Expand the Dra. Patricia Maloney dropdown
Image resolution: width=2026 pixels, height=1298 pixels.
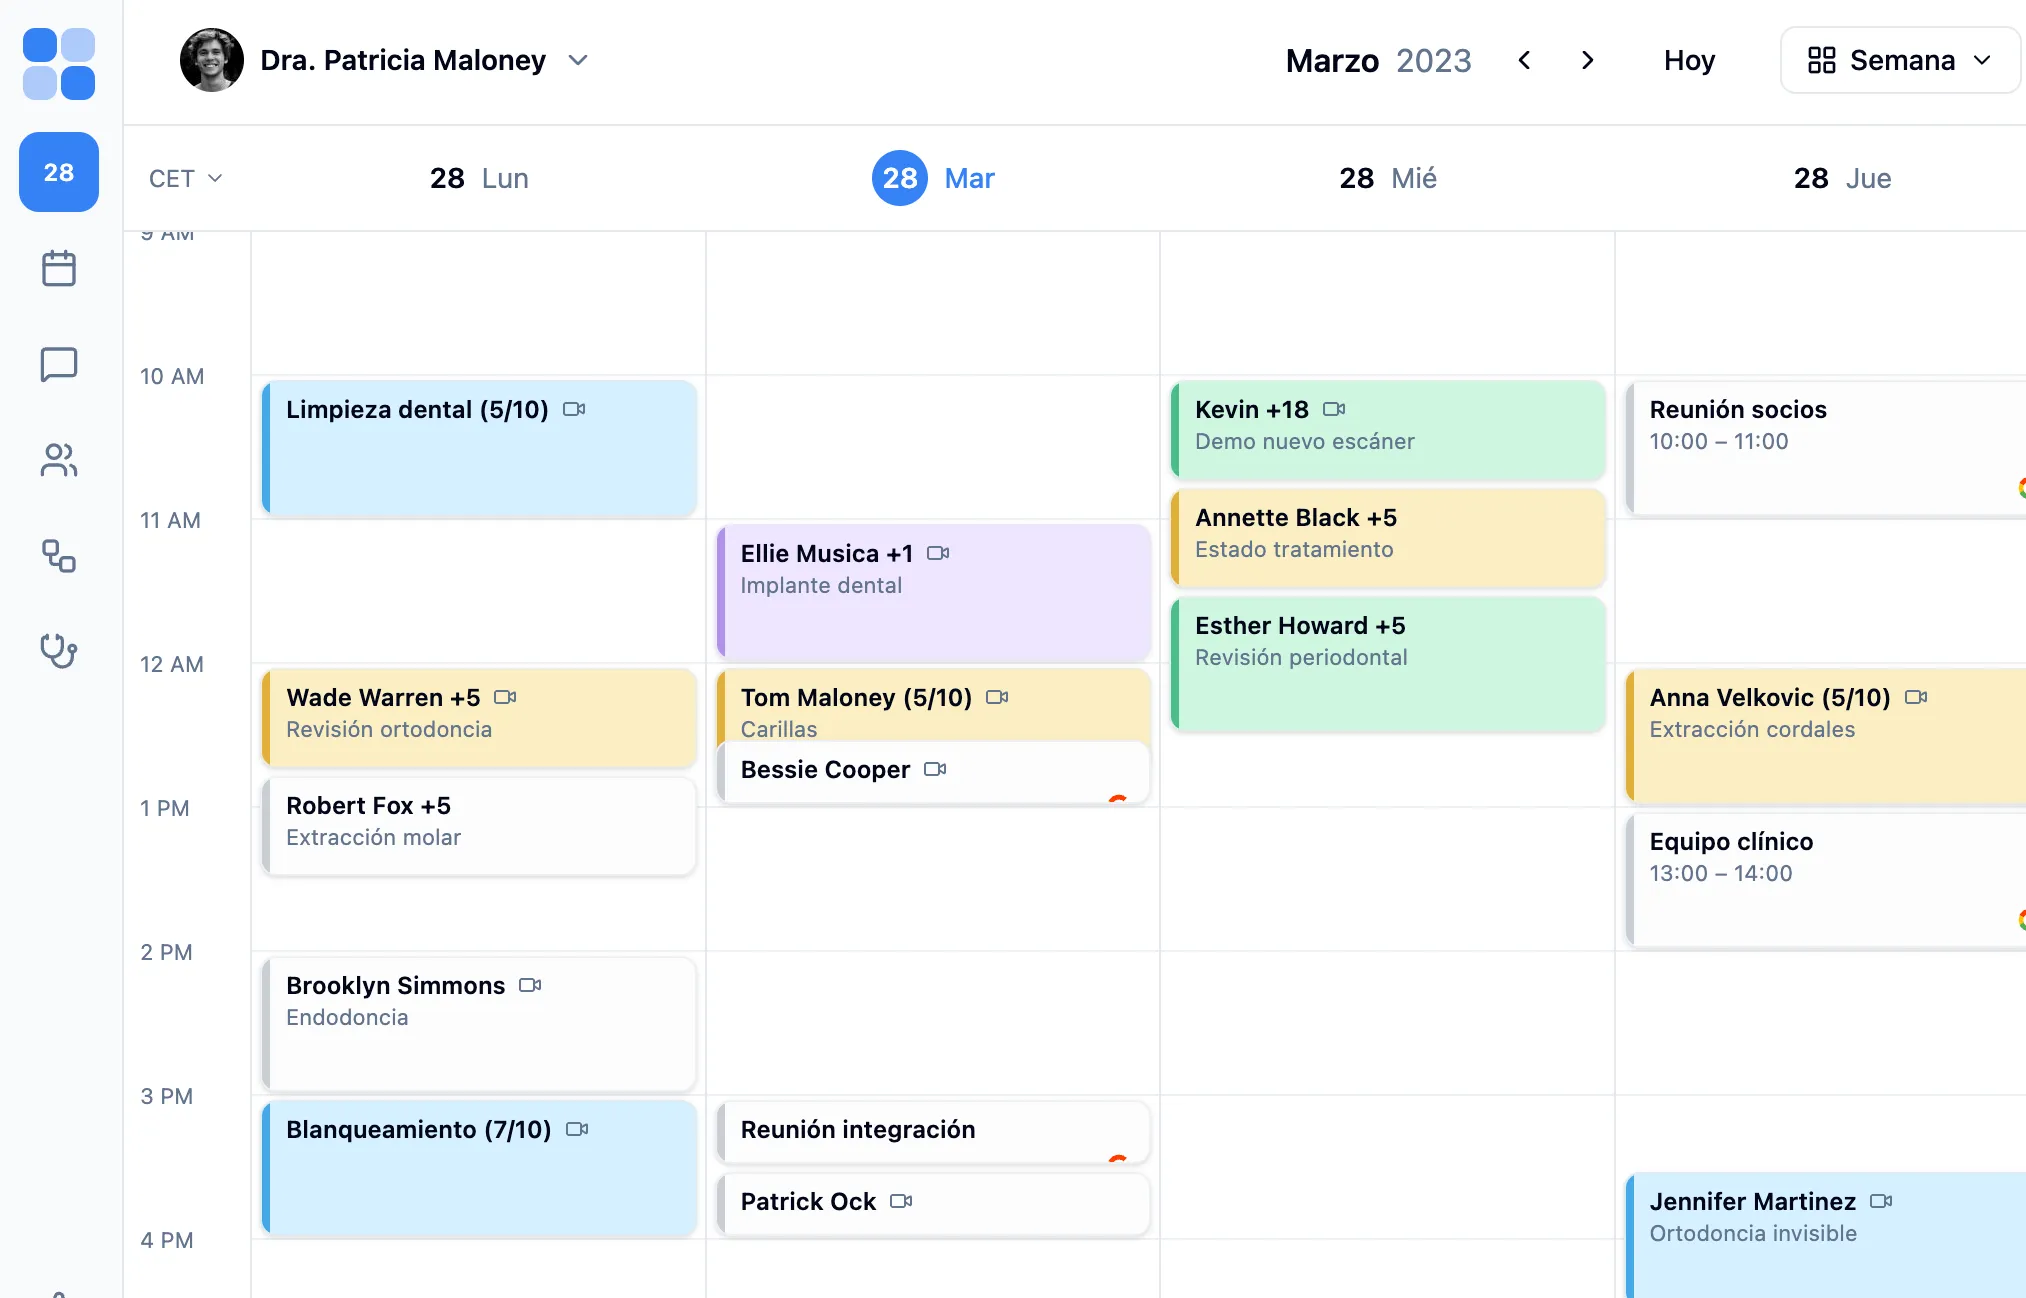point(578,60)
